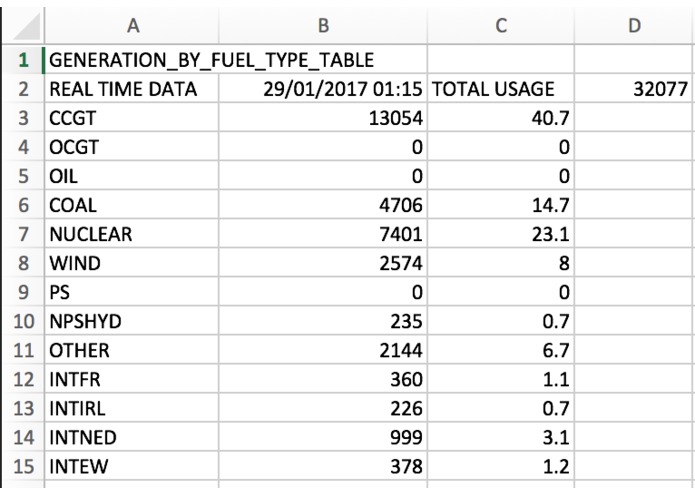This screenshot has height=494, width=695.
Task: Click the INTNED label cell
Action: pos(132,437)
